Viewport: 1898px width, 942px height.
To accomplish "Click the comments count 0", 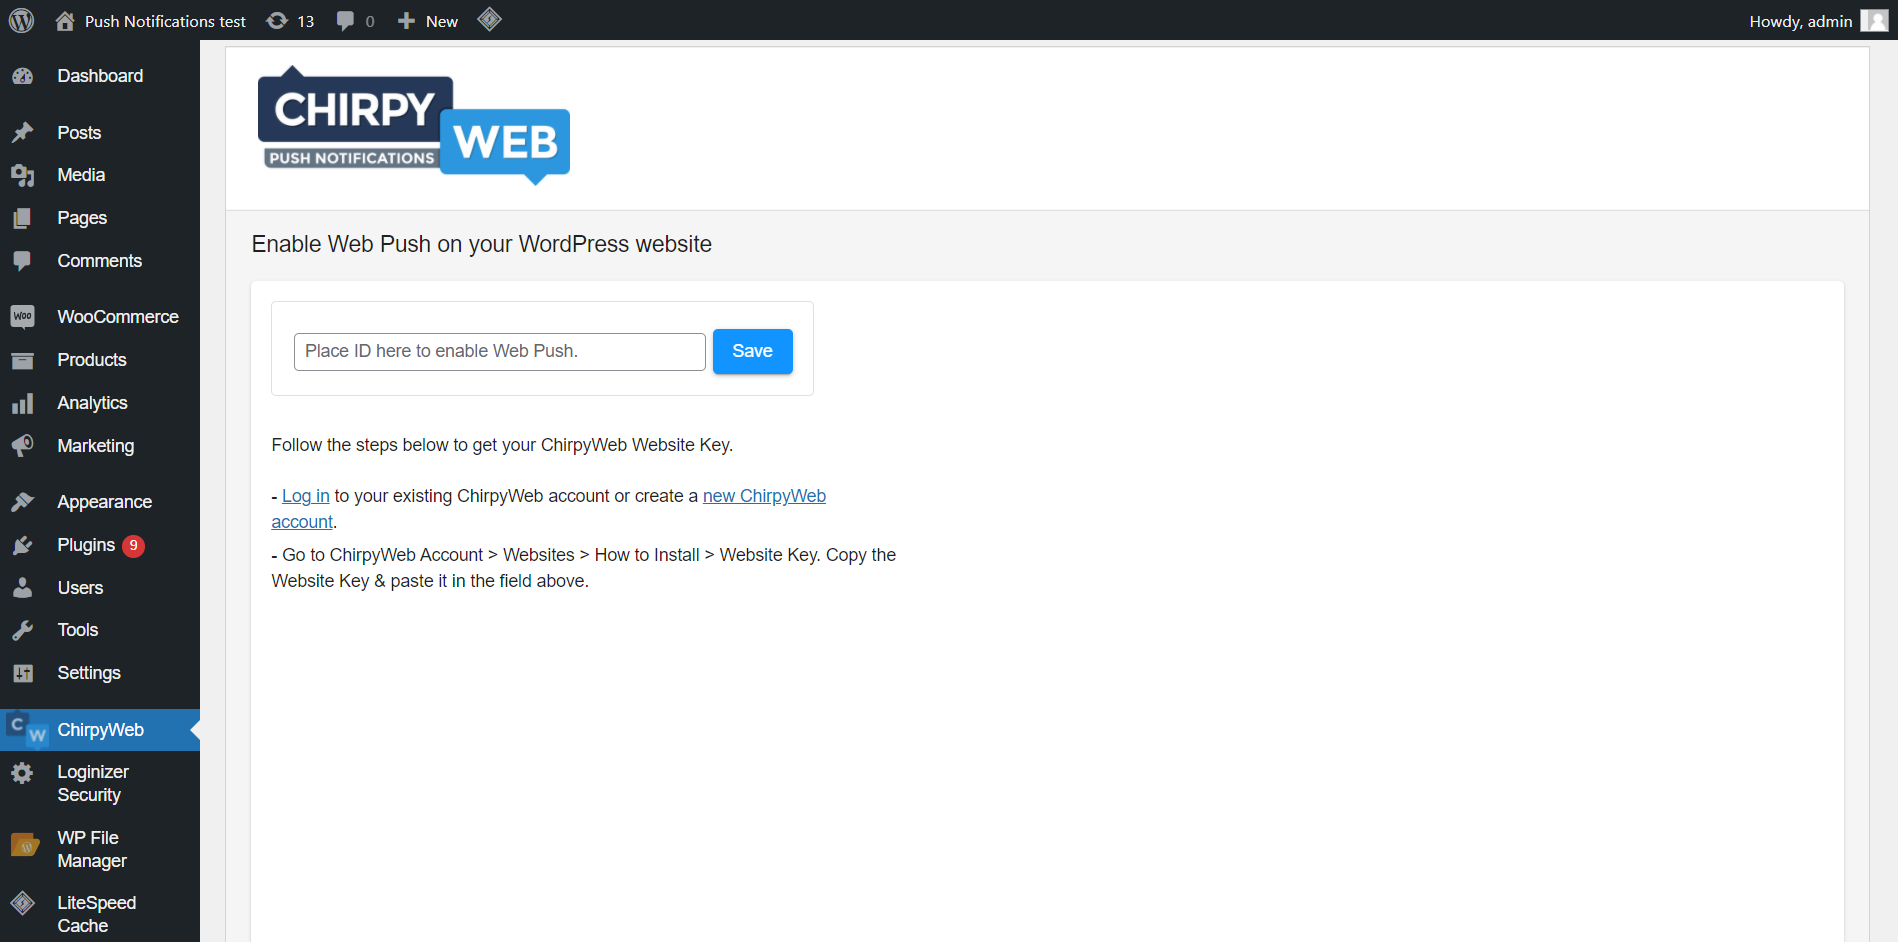I will 370,21.
